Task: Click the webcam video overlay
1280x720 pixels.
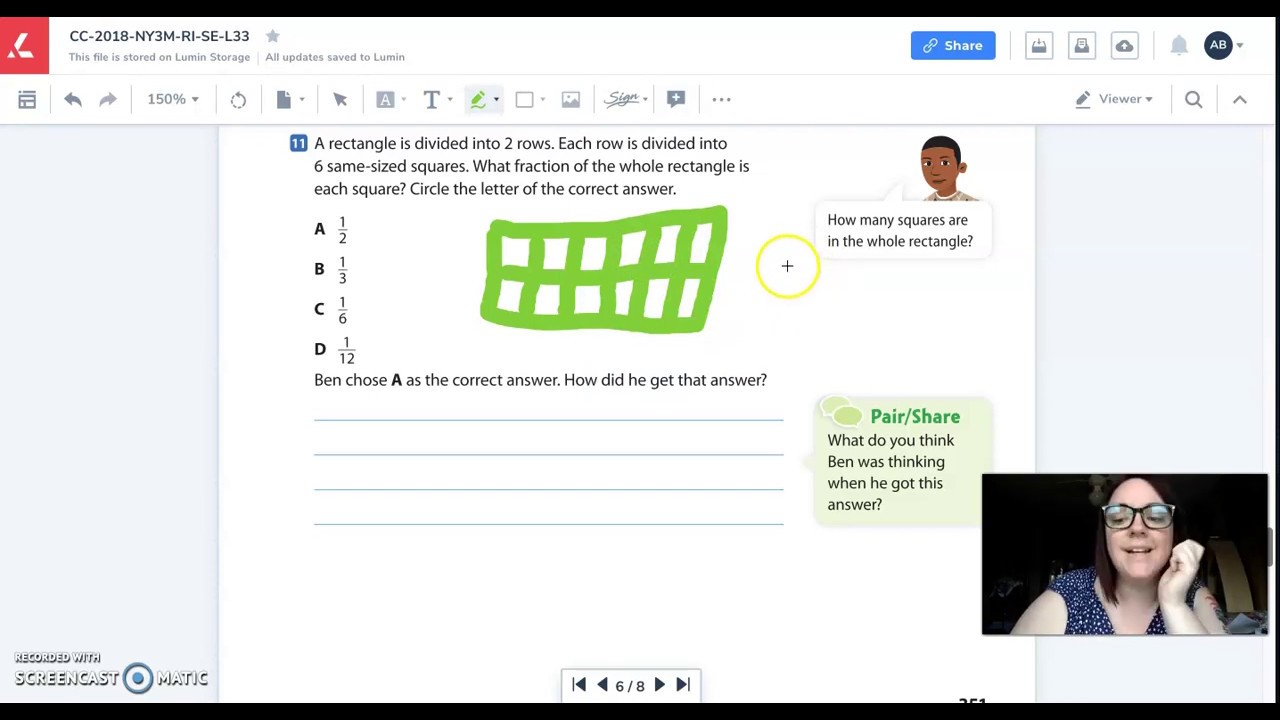Action: 1125,554
